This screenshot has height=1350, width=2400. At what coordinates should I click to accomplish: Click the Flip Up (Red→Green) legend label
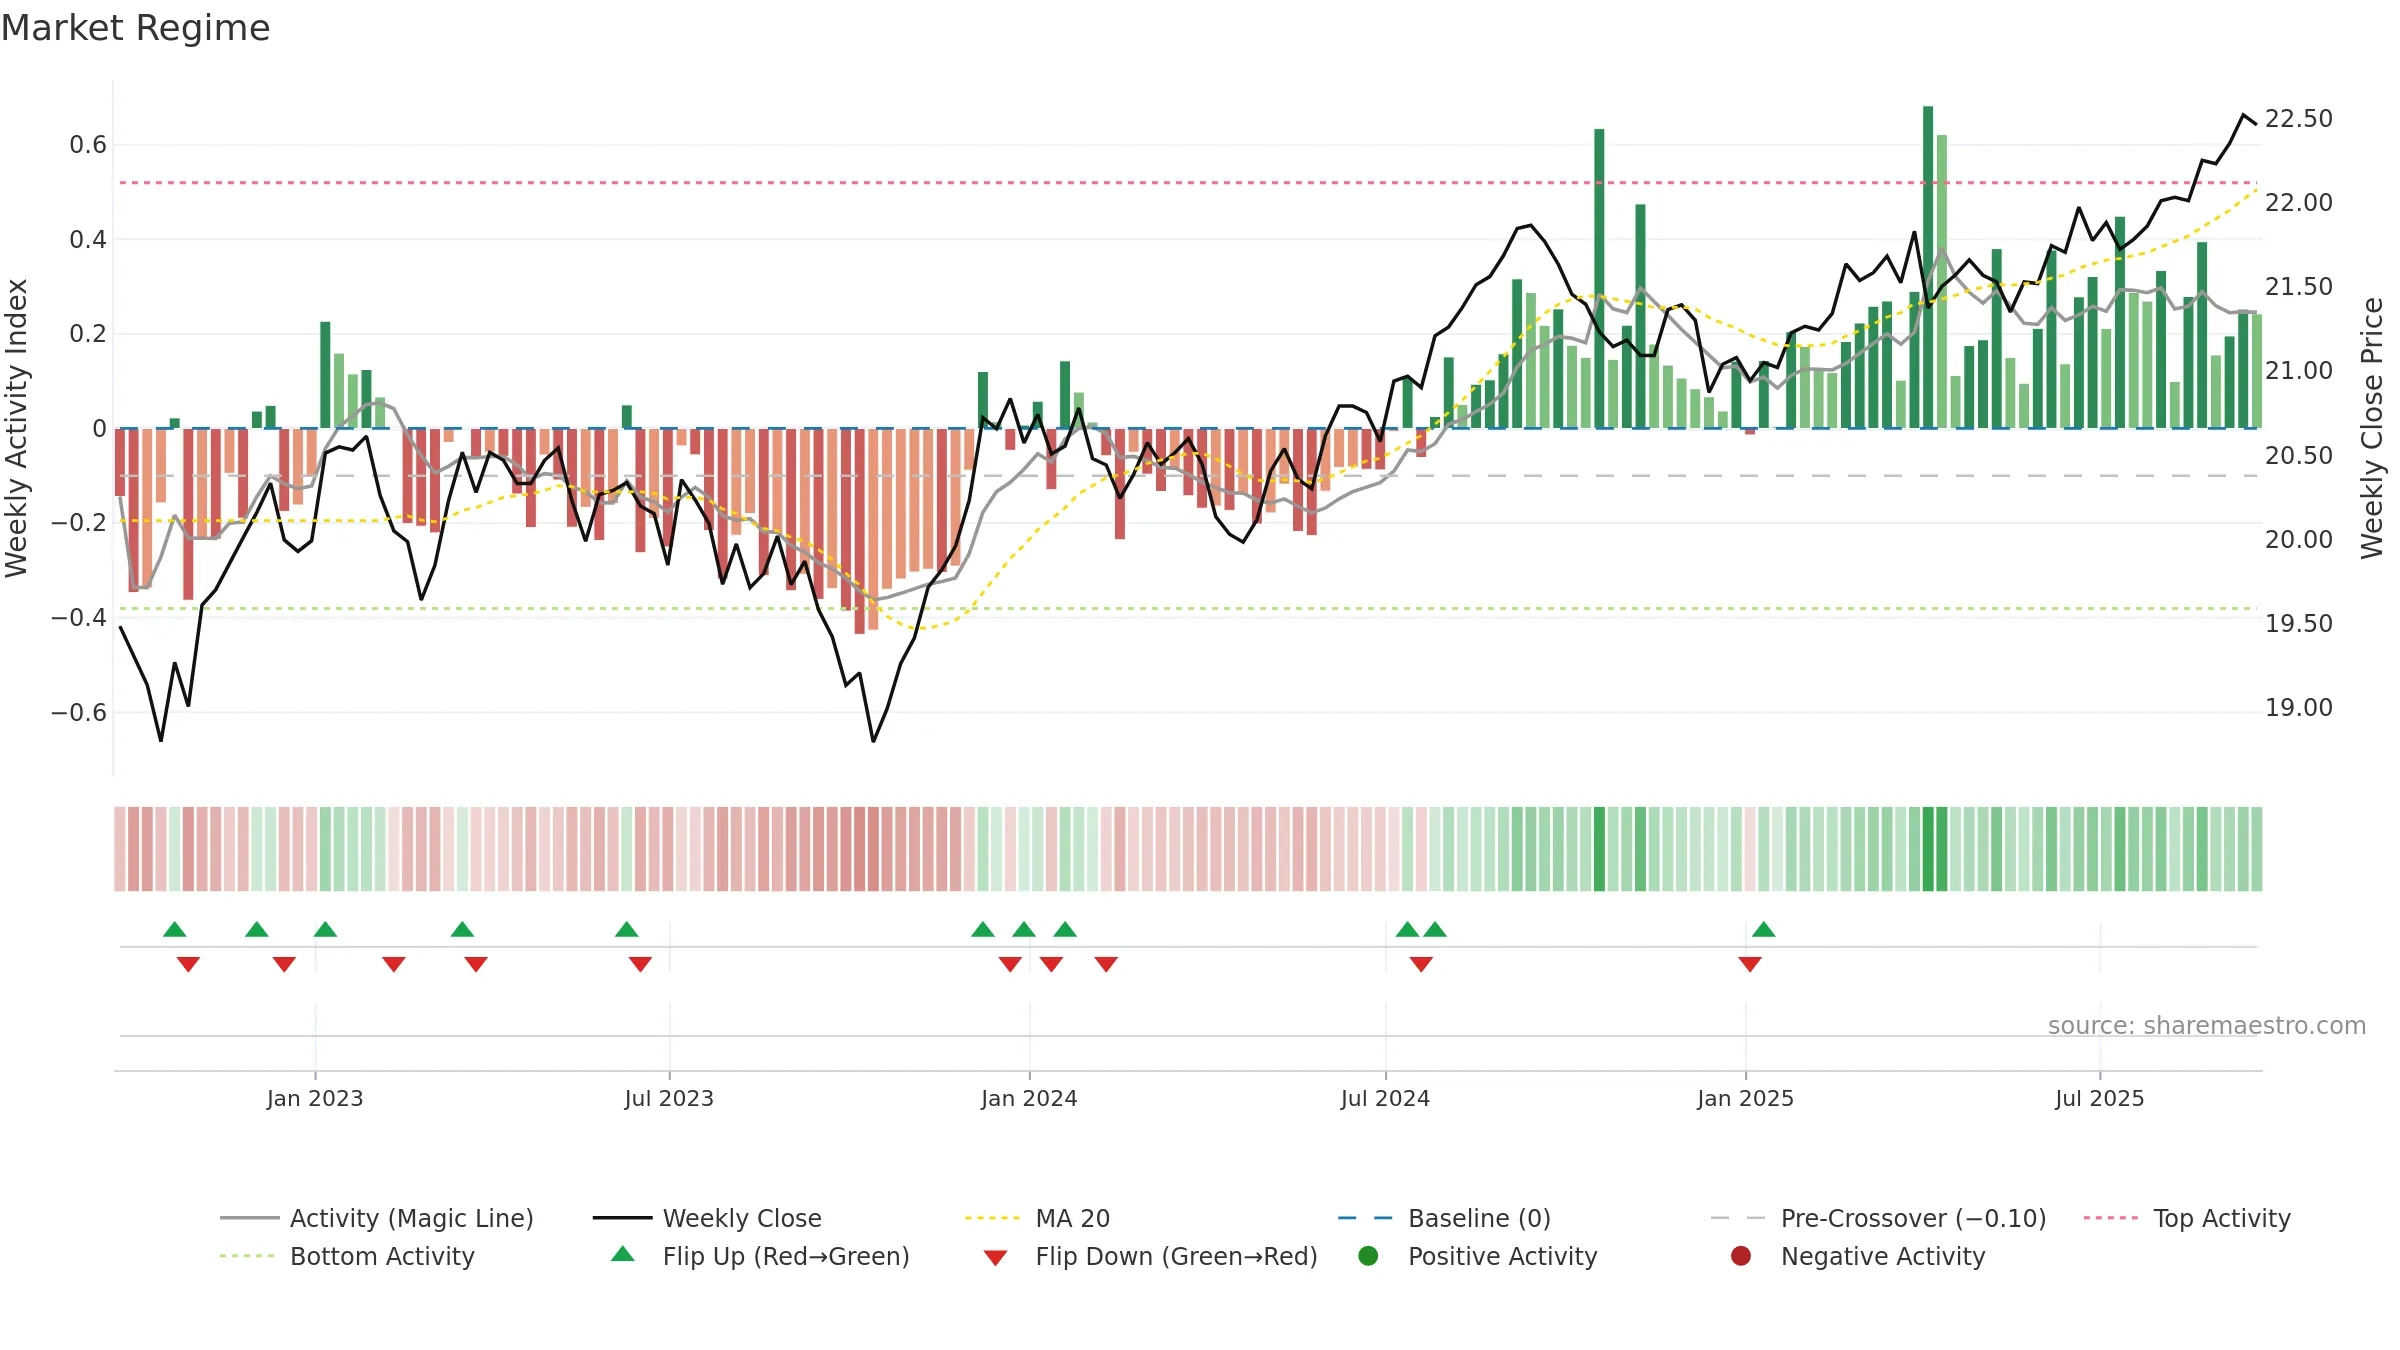click(787, 1256)
